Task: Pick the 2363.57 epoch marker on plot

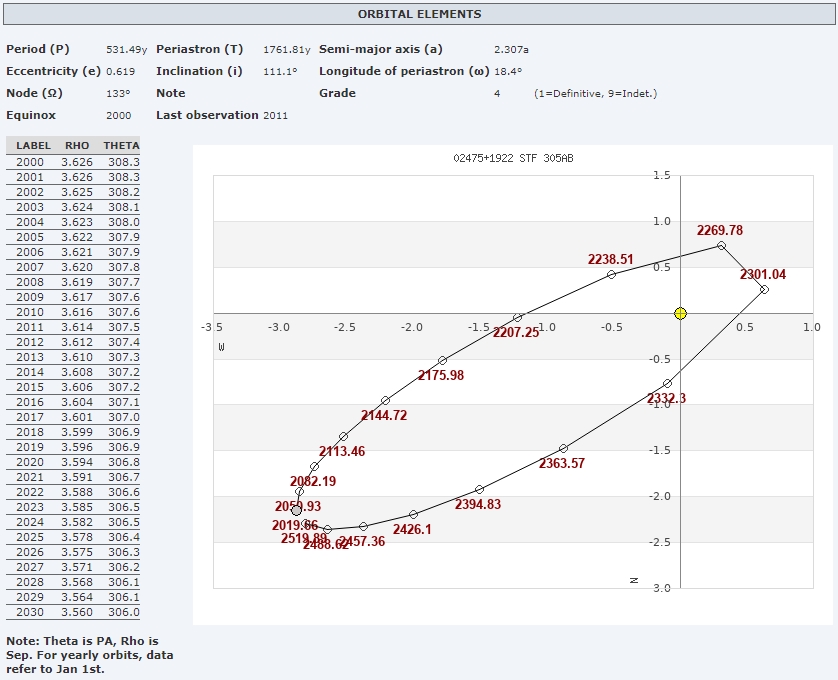Action: click(x=563, y=448)
